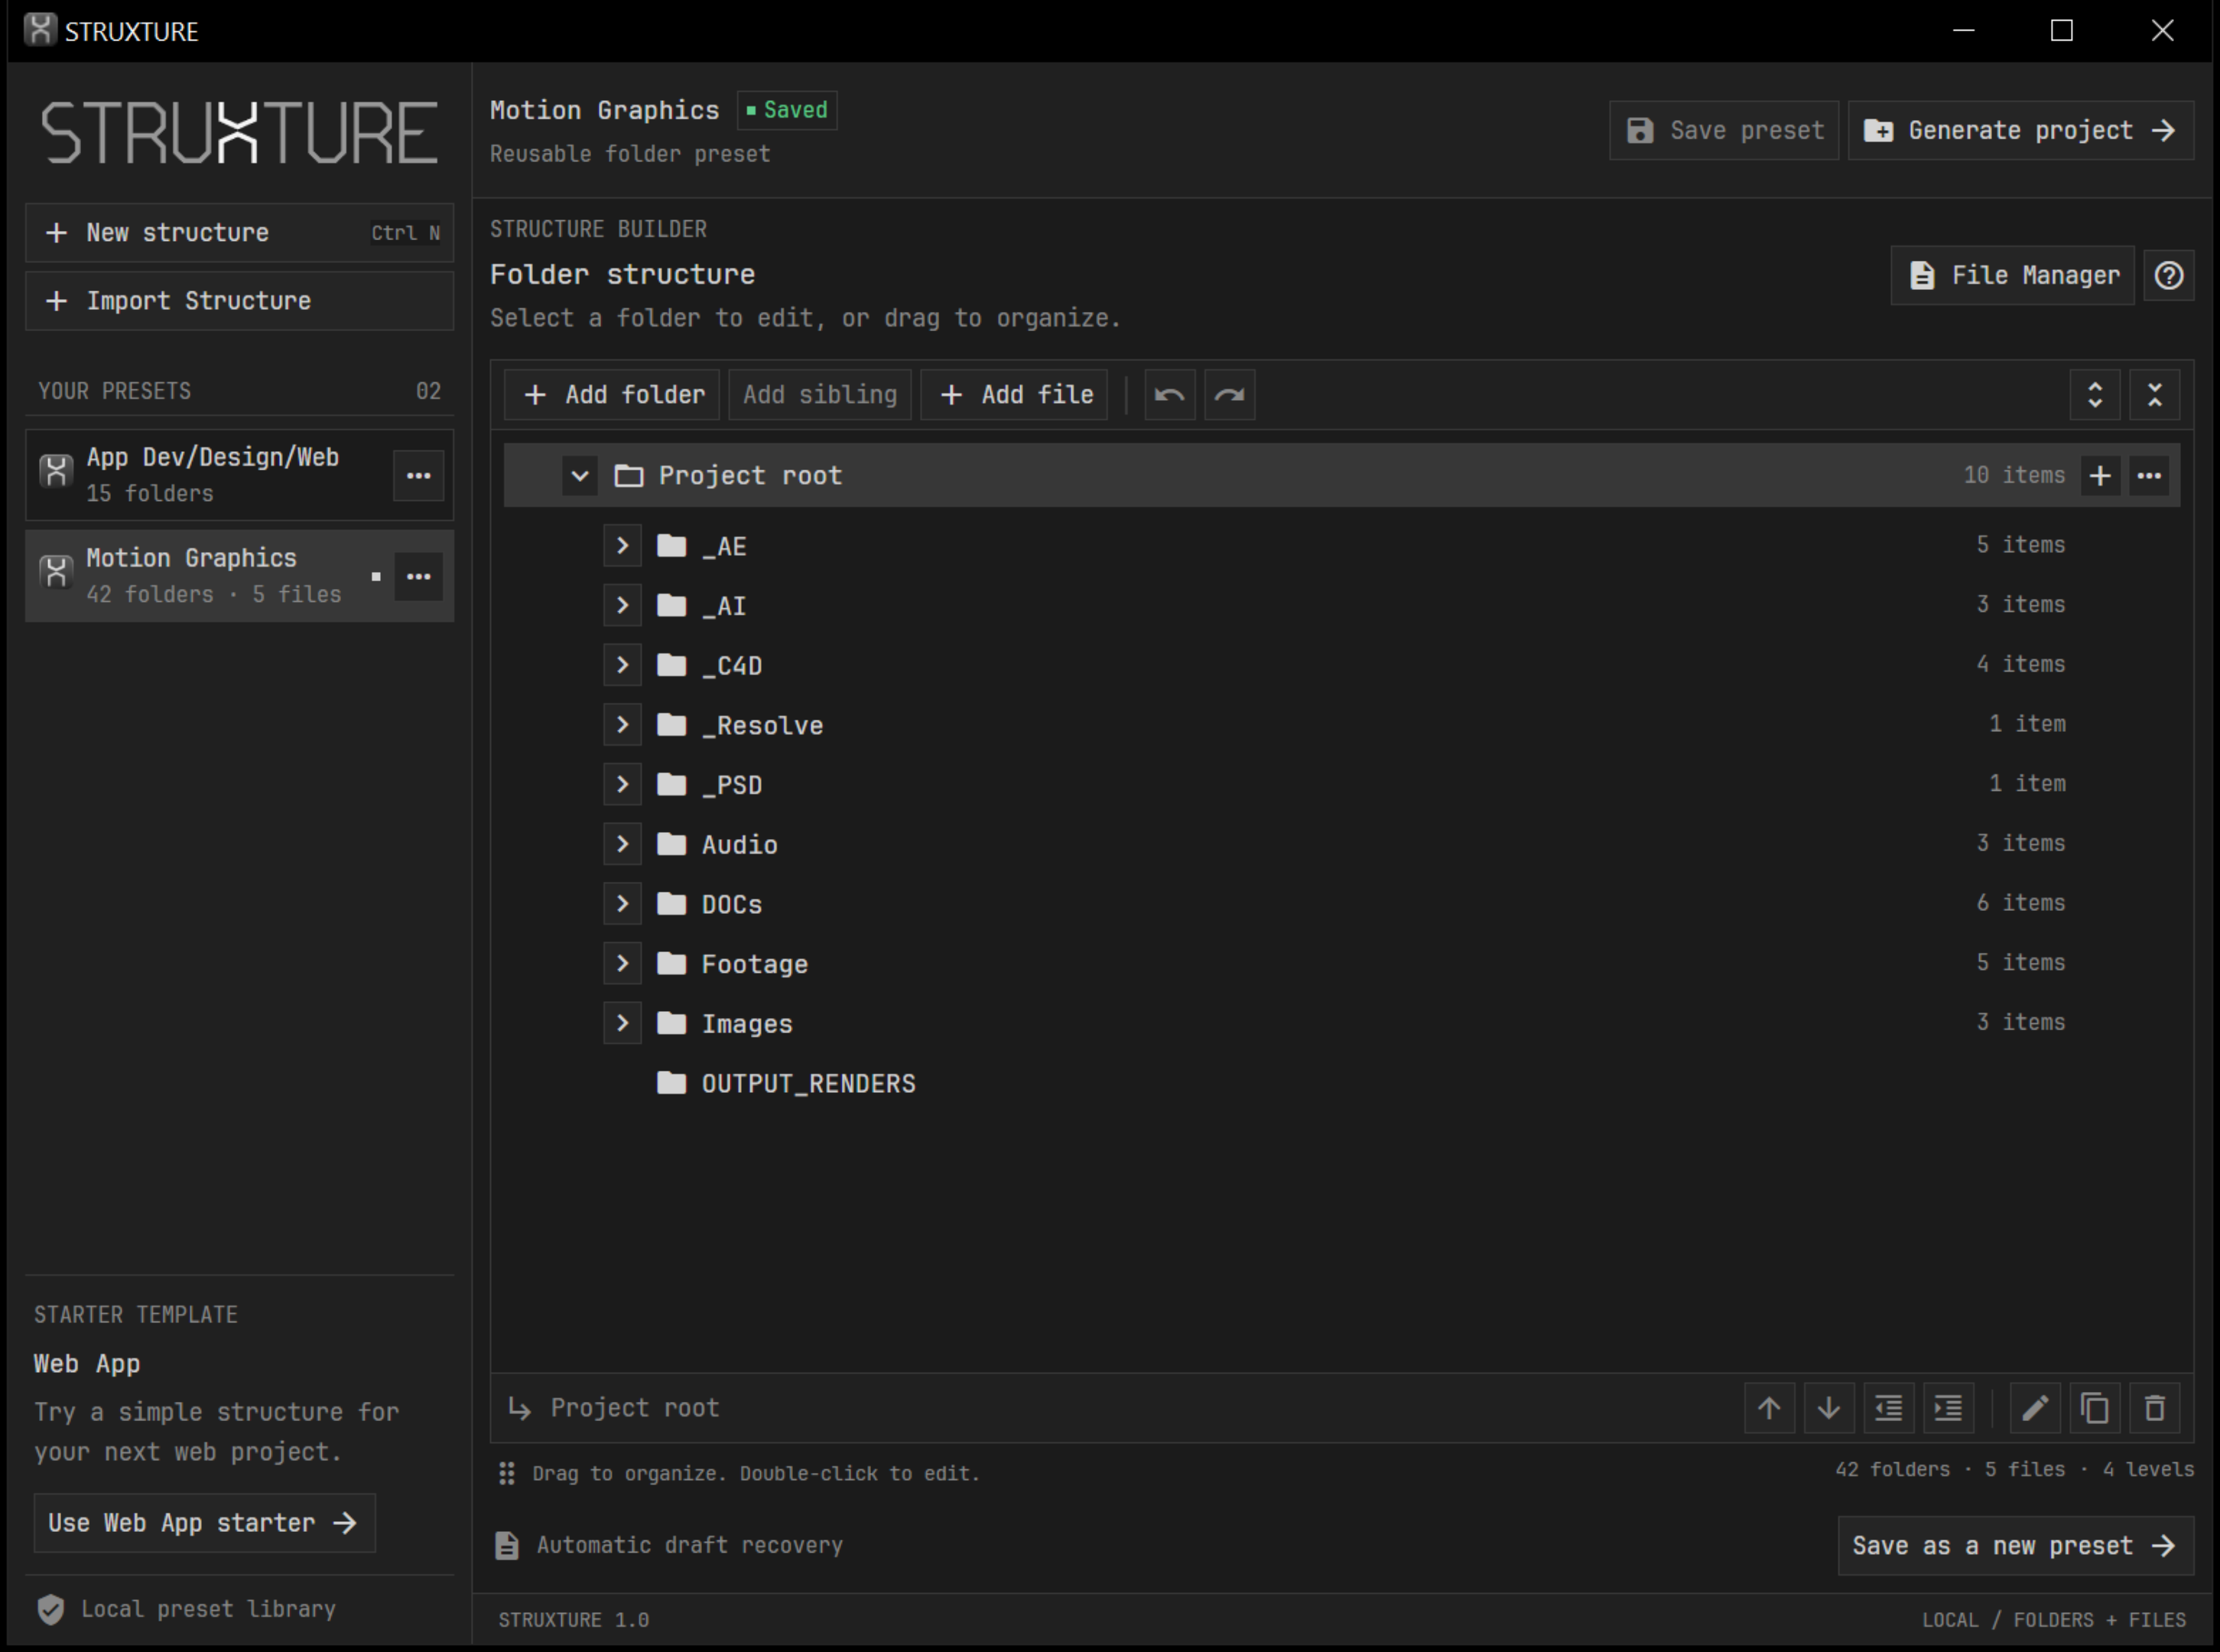Move selected folder up

[1769, 1408]
